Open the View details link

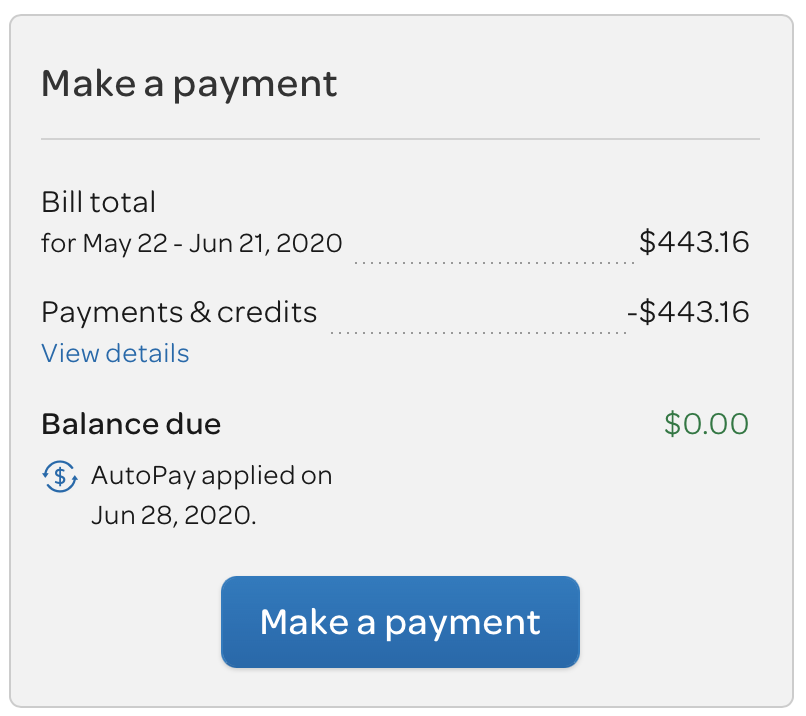pos(115,354)
